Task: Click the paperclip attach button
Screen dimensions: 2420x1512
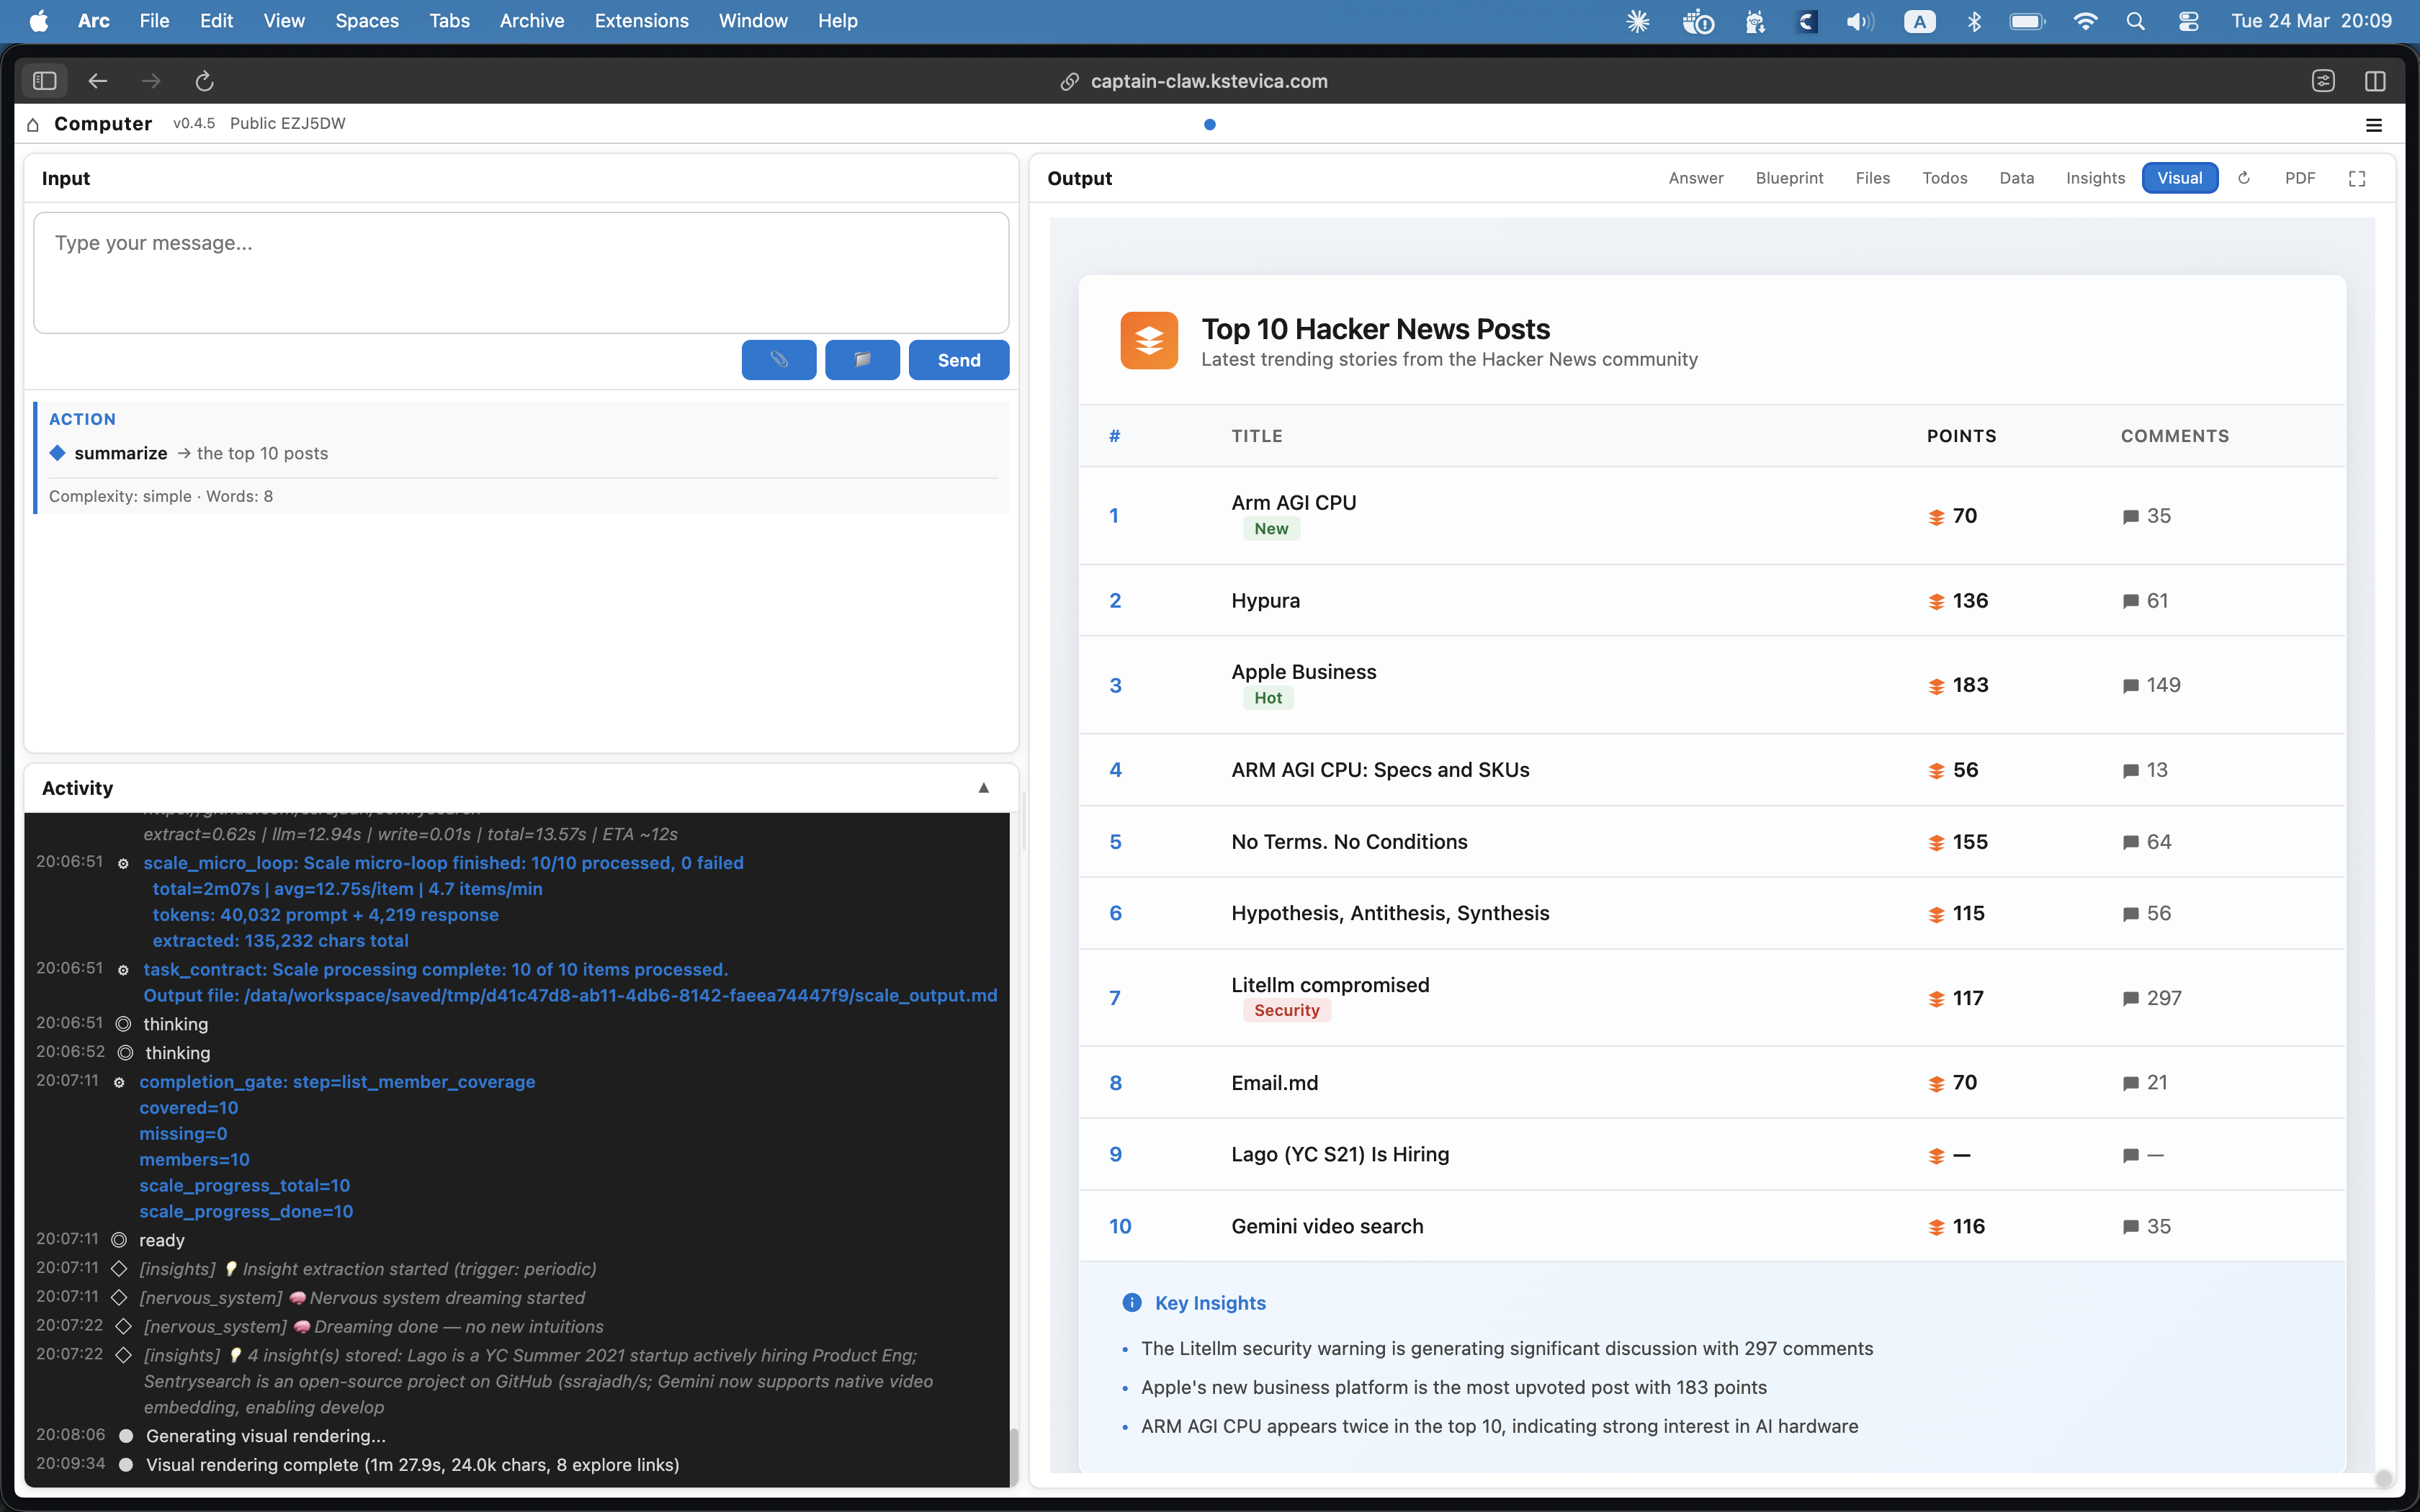Action: pos(779,360)
